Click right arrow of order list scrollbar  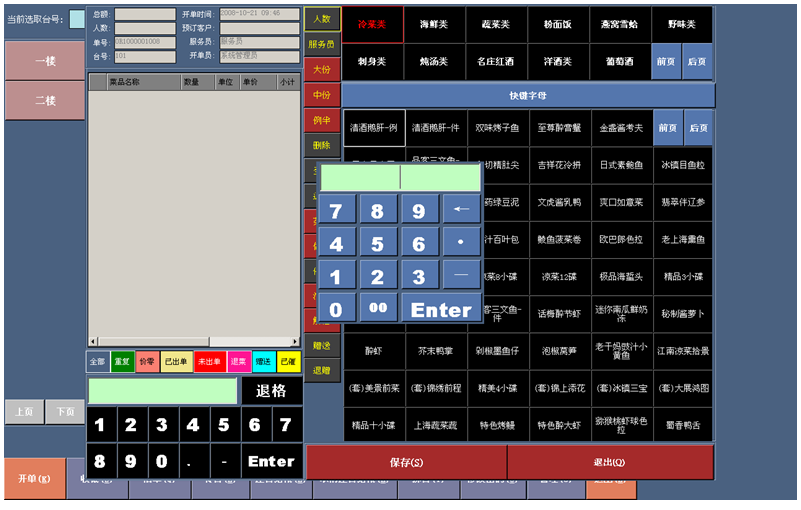295,341
